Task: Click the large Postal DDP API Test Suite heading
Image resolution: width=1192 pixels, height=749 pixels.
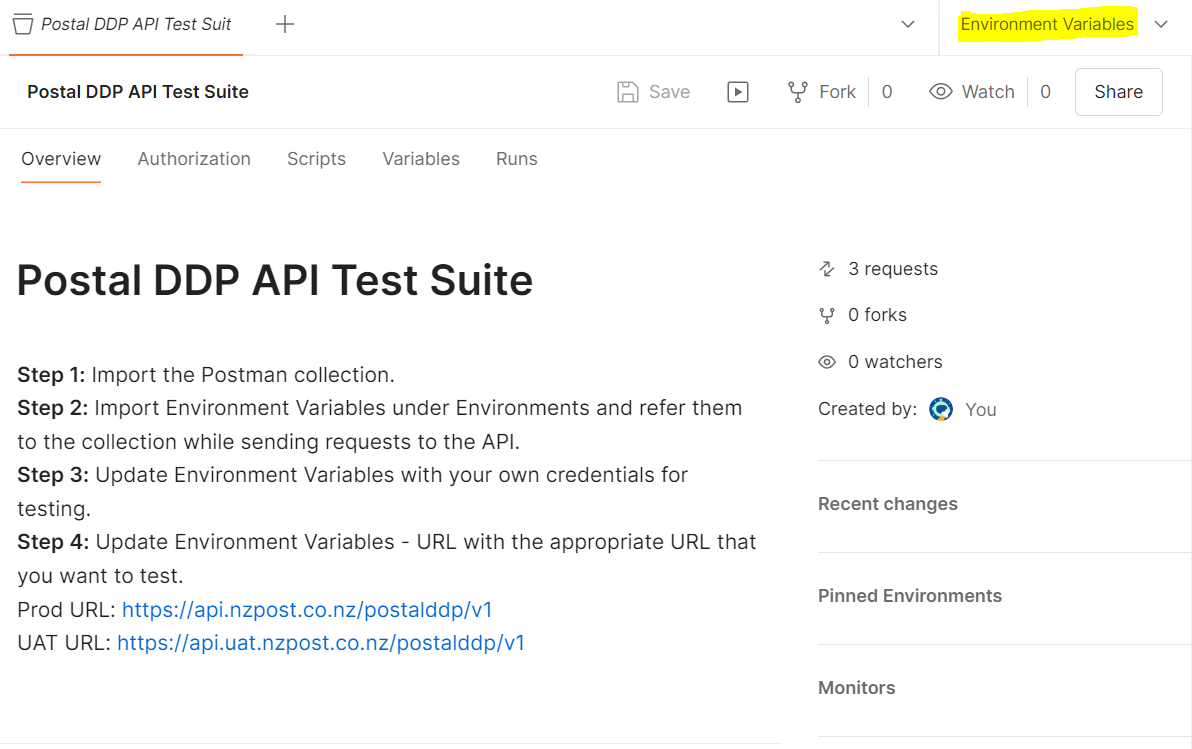Action: (x=274, y=281)
